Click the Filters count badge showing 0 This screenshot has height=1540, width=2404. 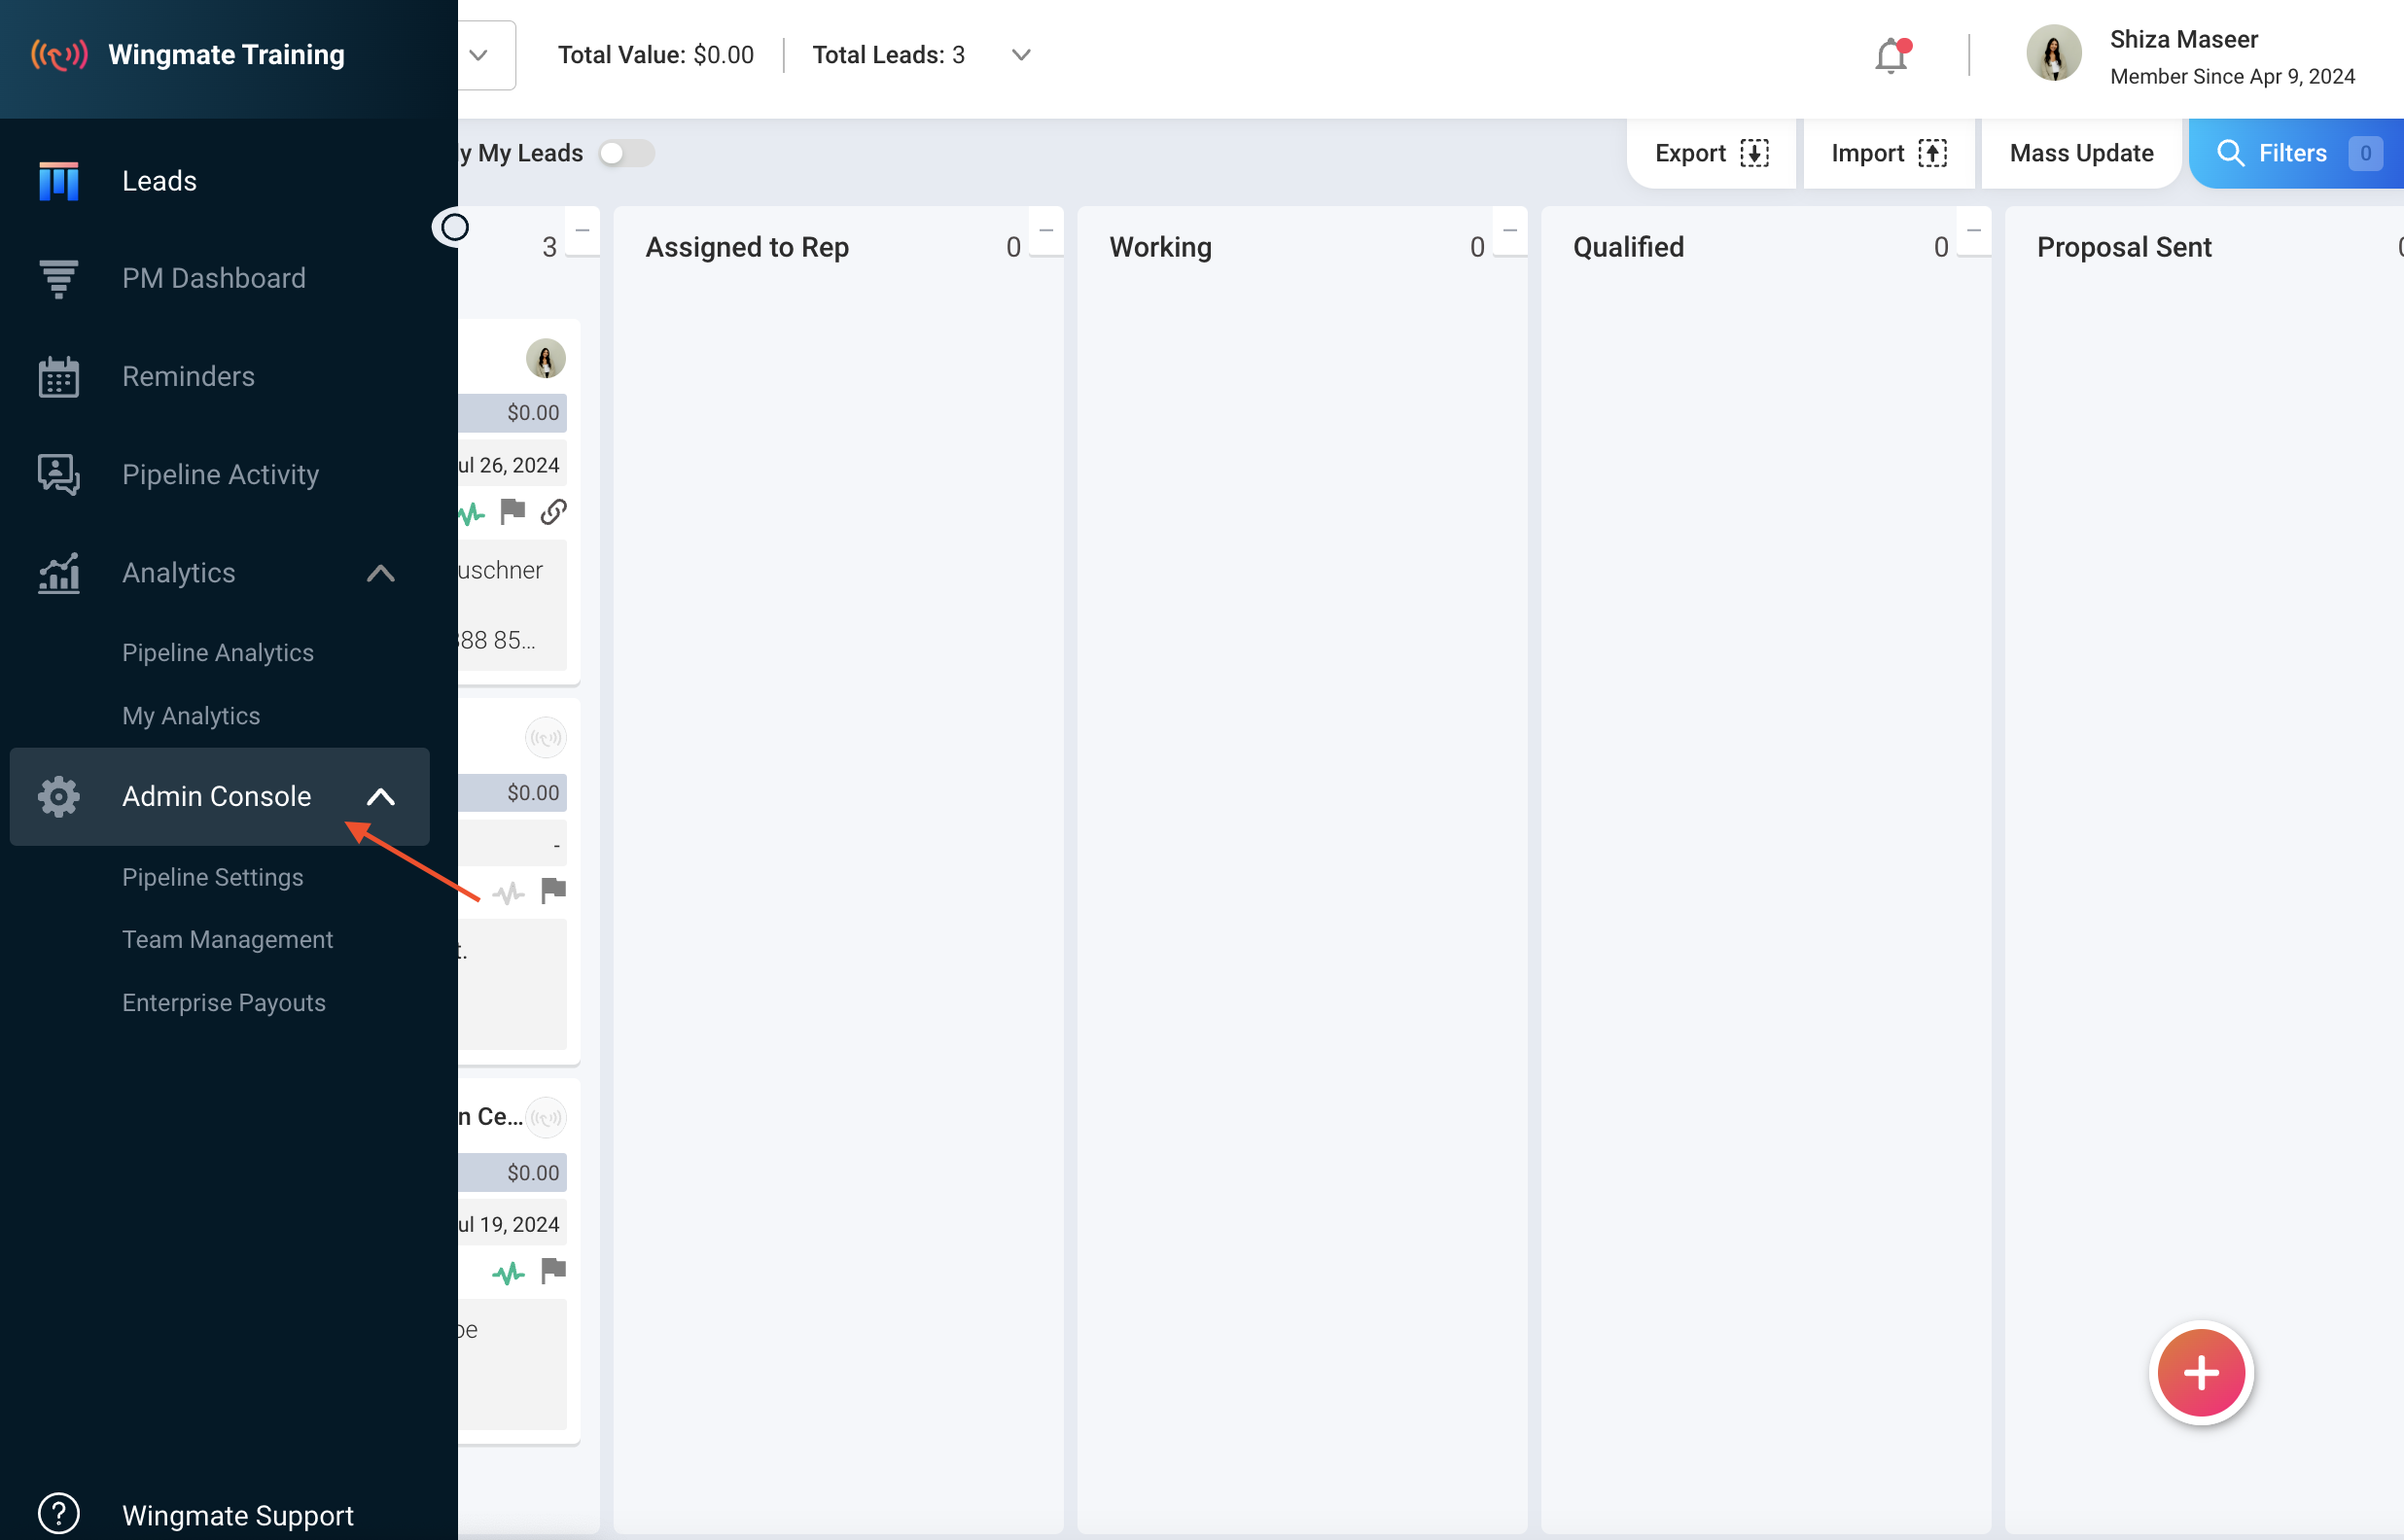[x=2365, y=153]
